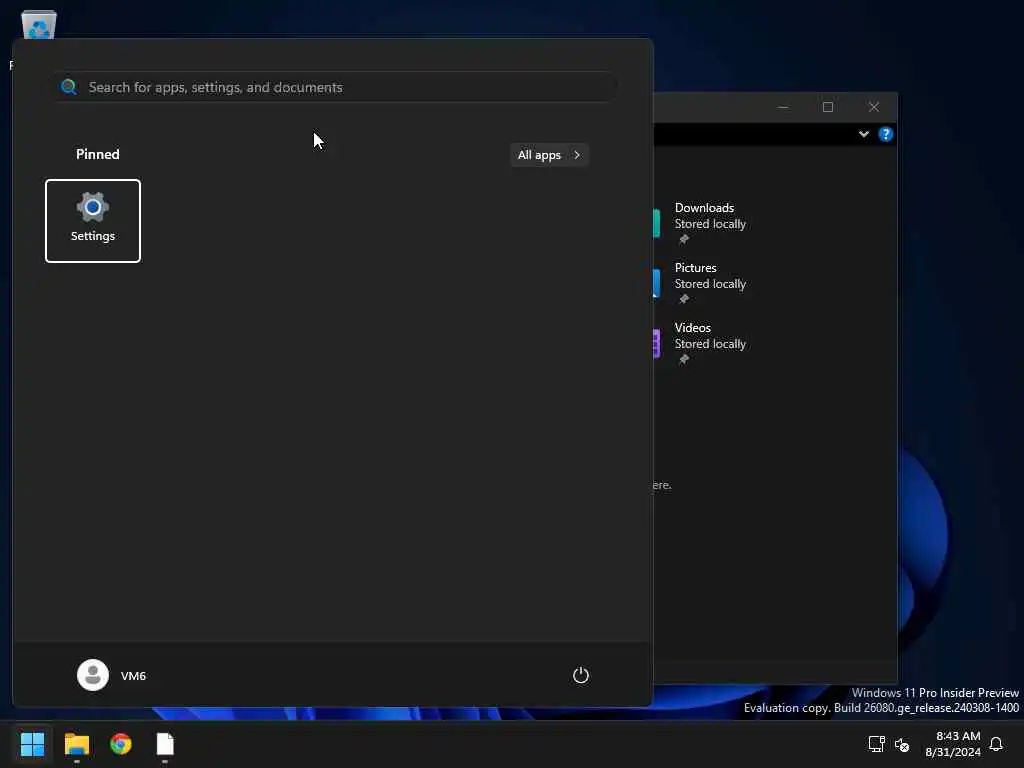Click the Recycle Bin desktop icon
The height and width of the screenshot is (768, 1024).
click(x=39, y=24)
